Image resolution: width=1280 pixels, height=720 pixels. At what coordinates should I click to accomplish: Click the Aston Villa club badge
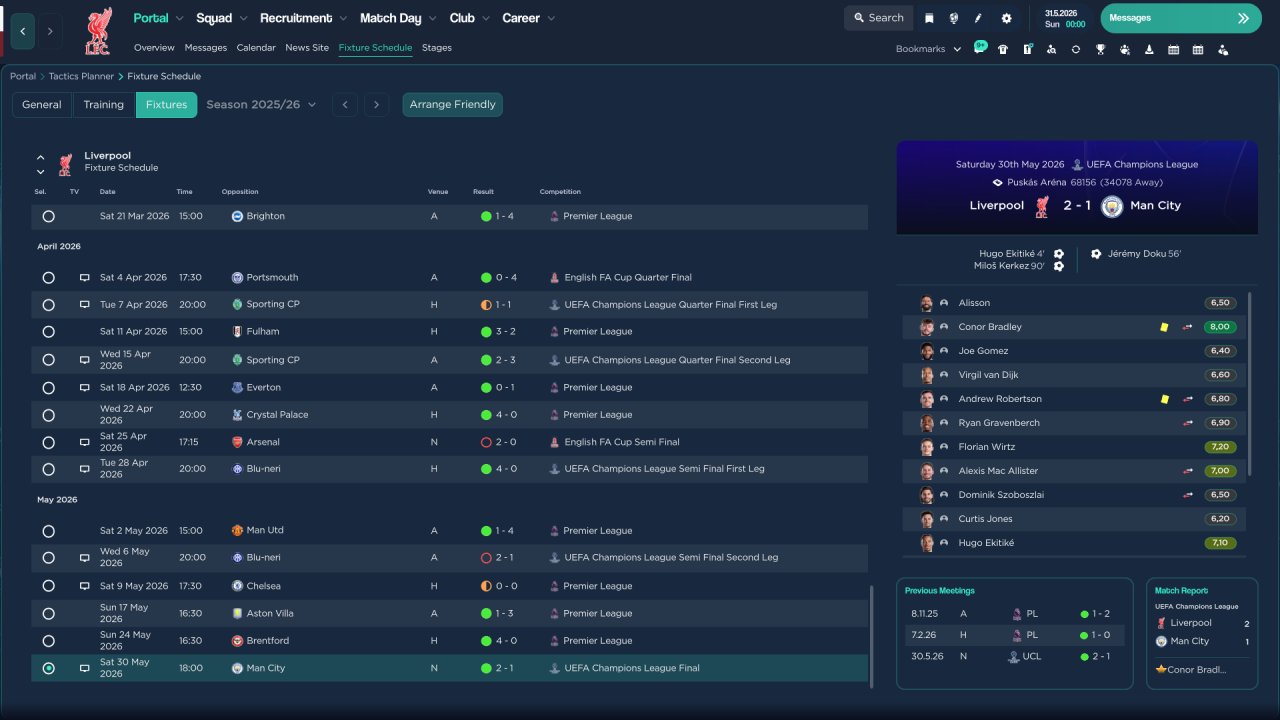pyautogui.click(x=237, y=613)
